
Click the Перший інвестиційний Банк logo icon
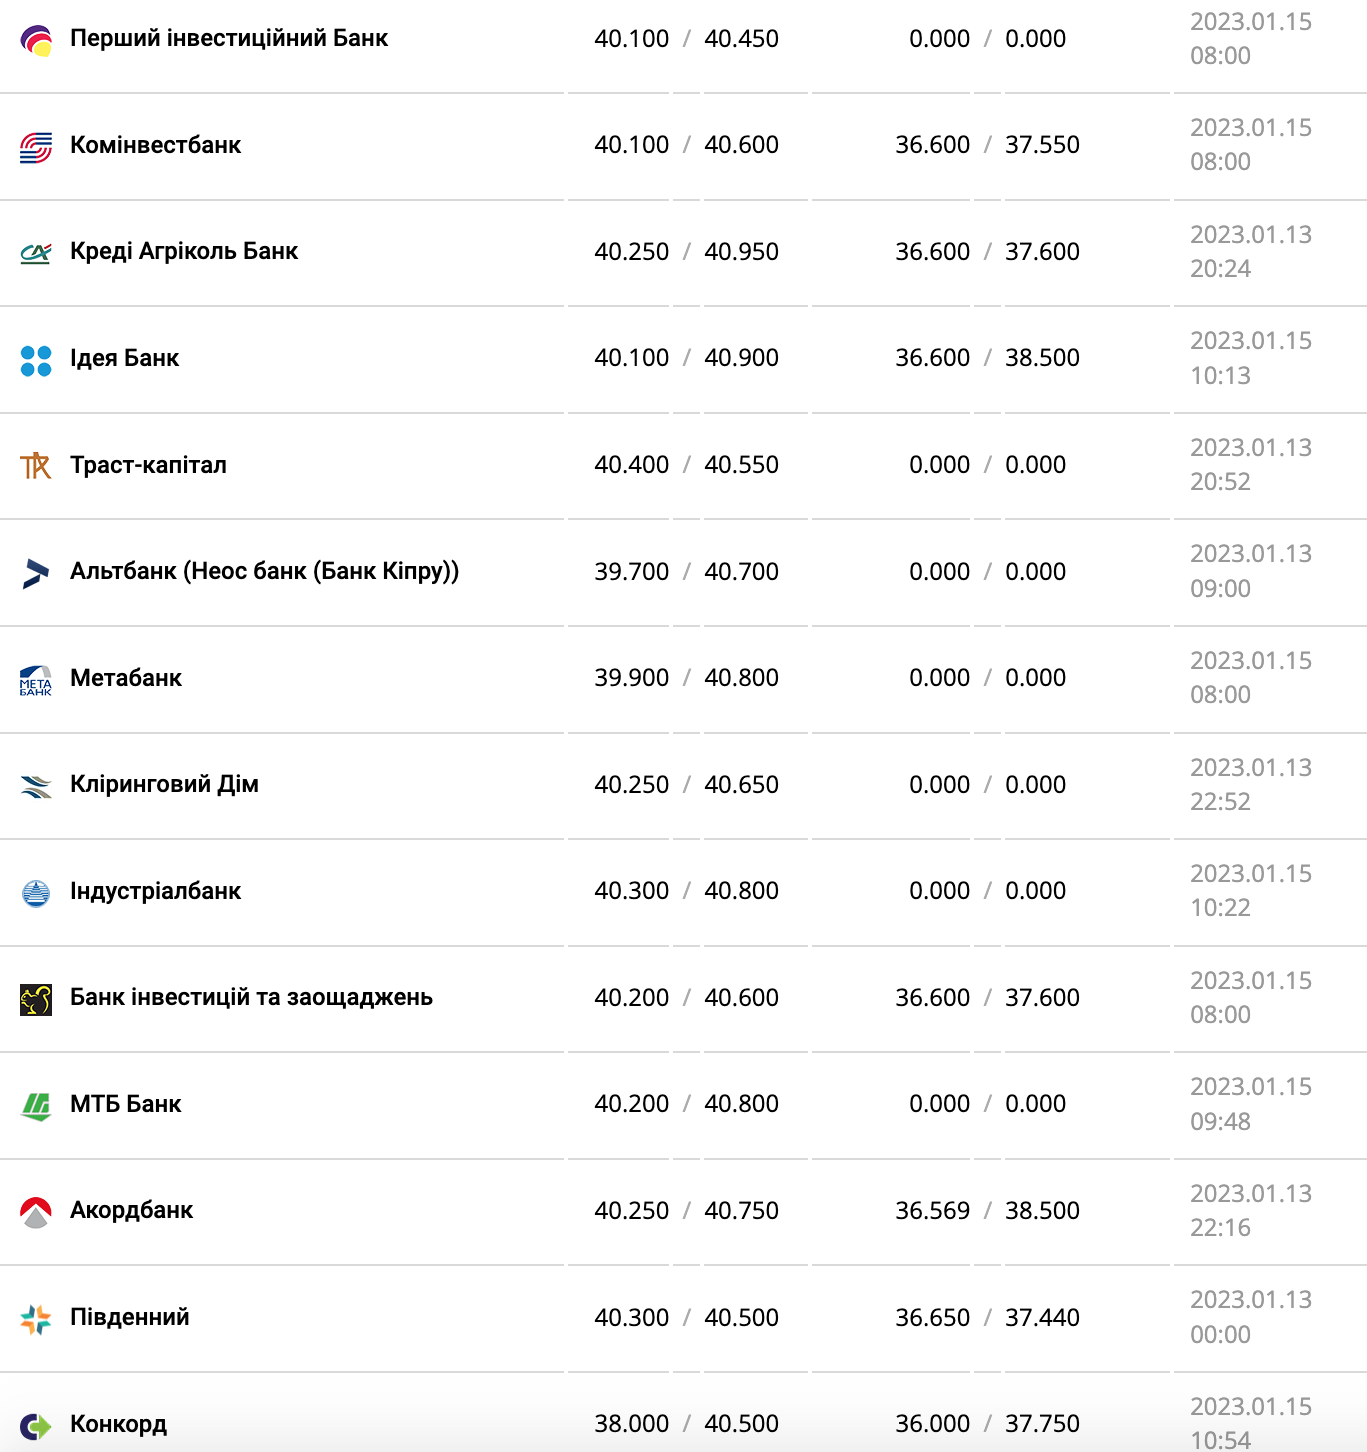click(x=36, y=40)
